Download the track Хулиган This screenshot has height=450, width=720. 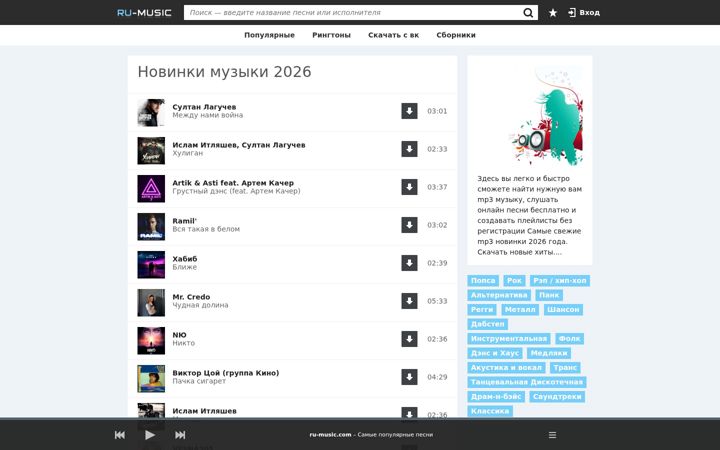409,149
